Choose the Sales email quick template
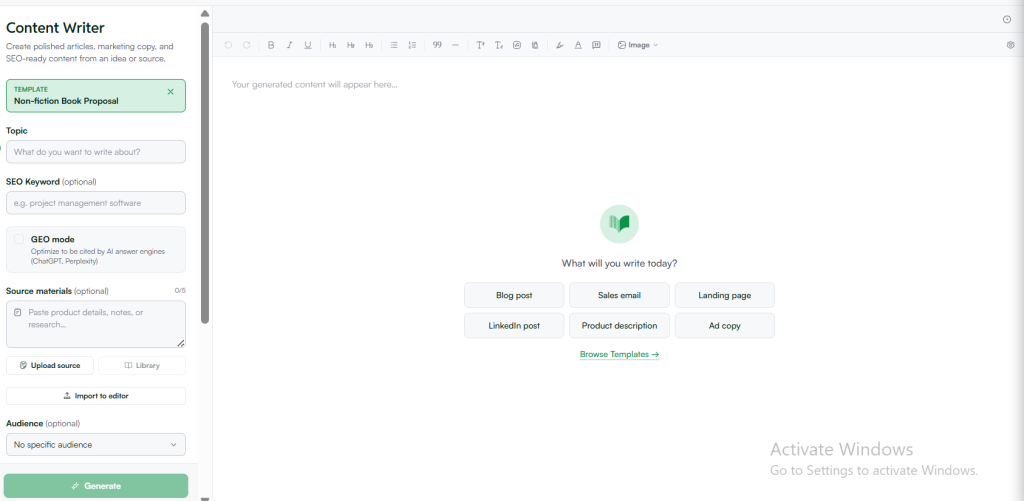 (x=619, y=295)
